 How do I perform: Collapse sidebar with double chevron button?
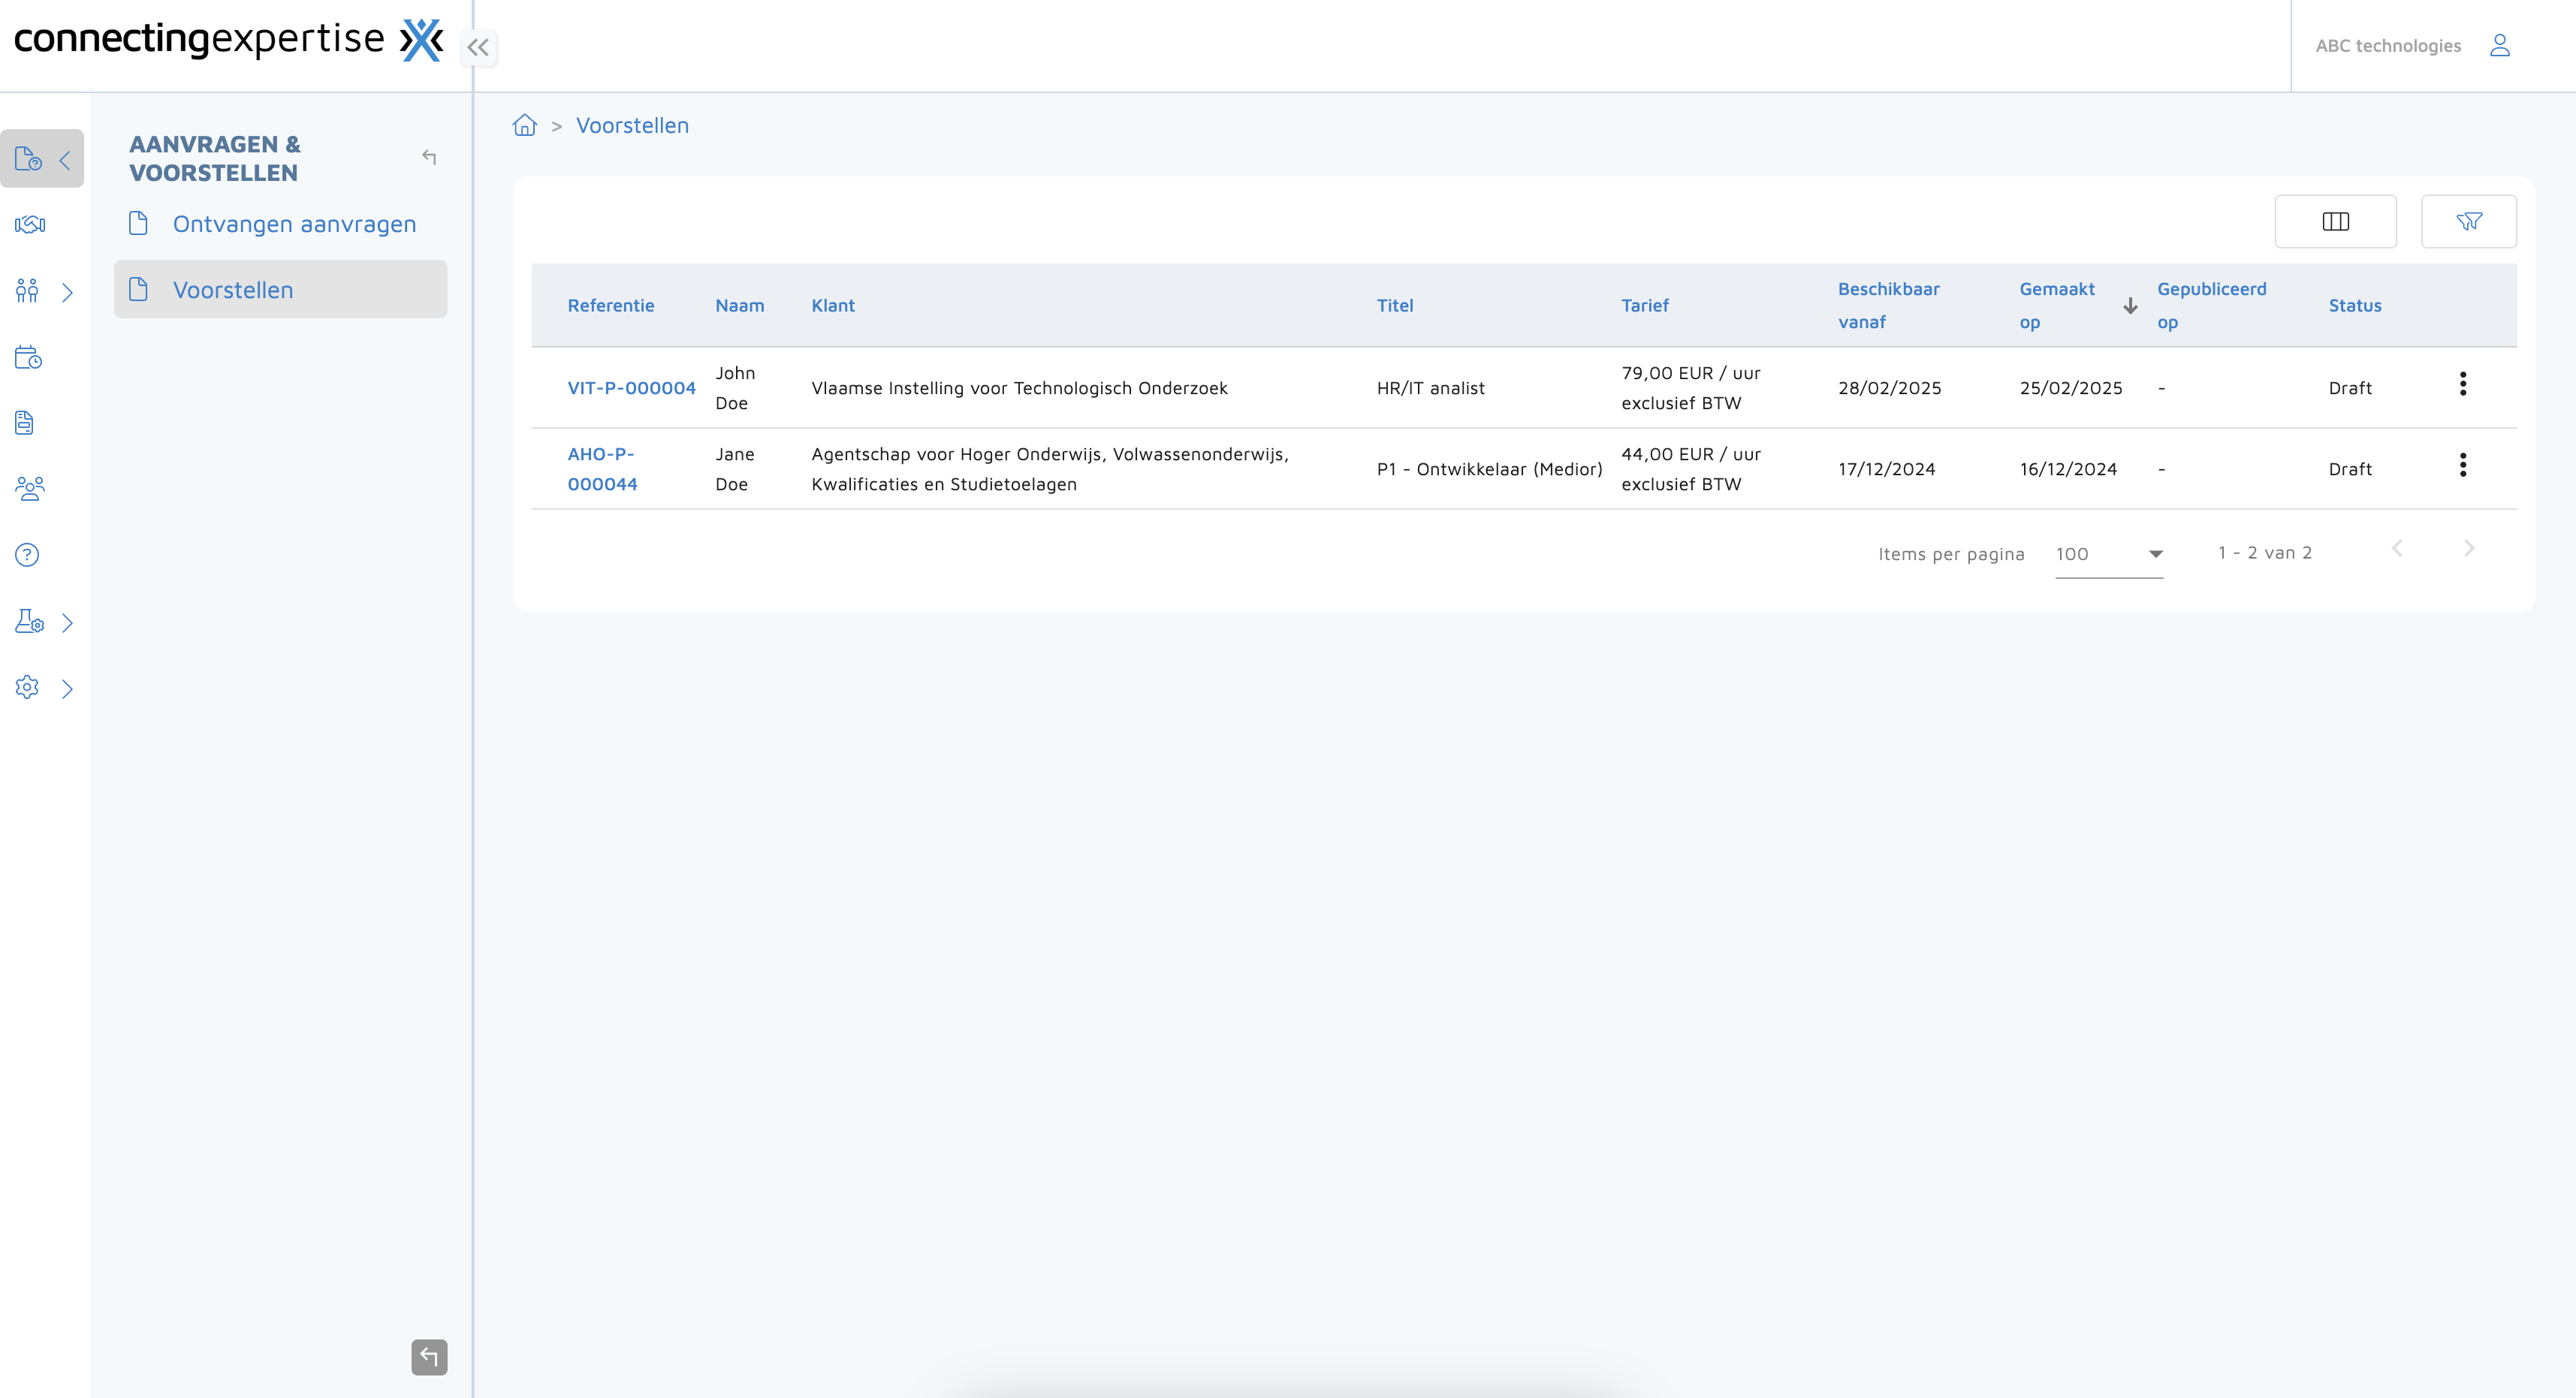[478, 47]
